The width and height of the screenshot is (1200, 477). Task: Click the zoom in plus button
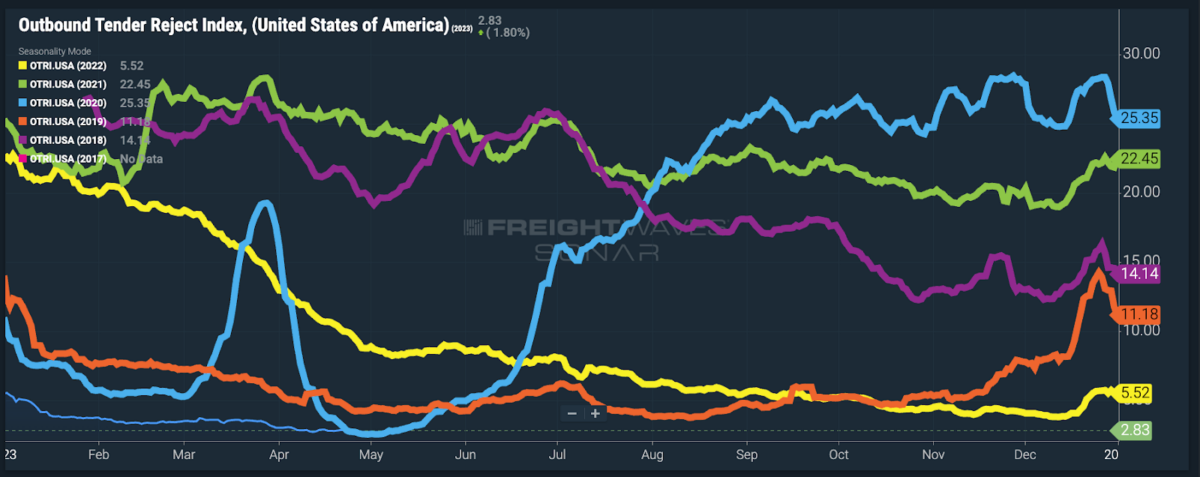pyautogui.click(x=595, y=413)
